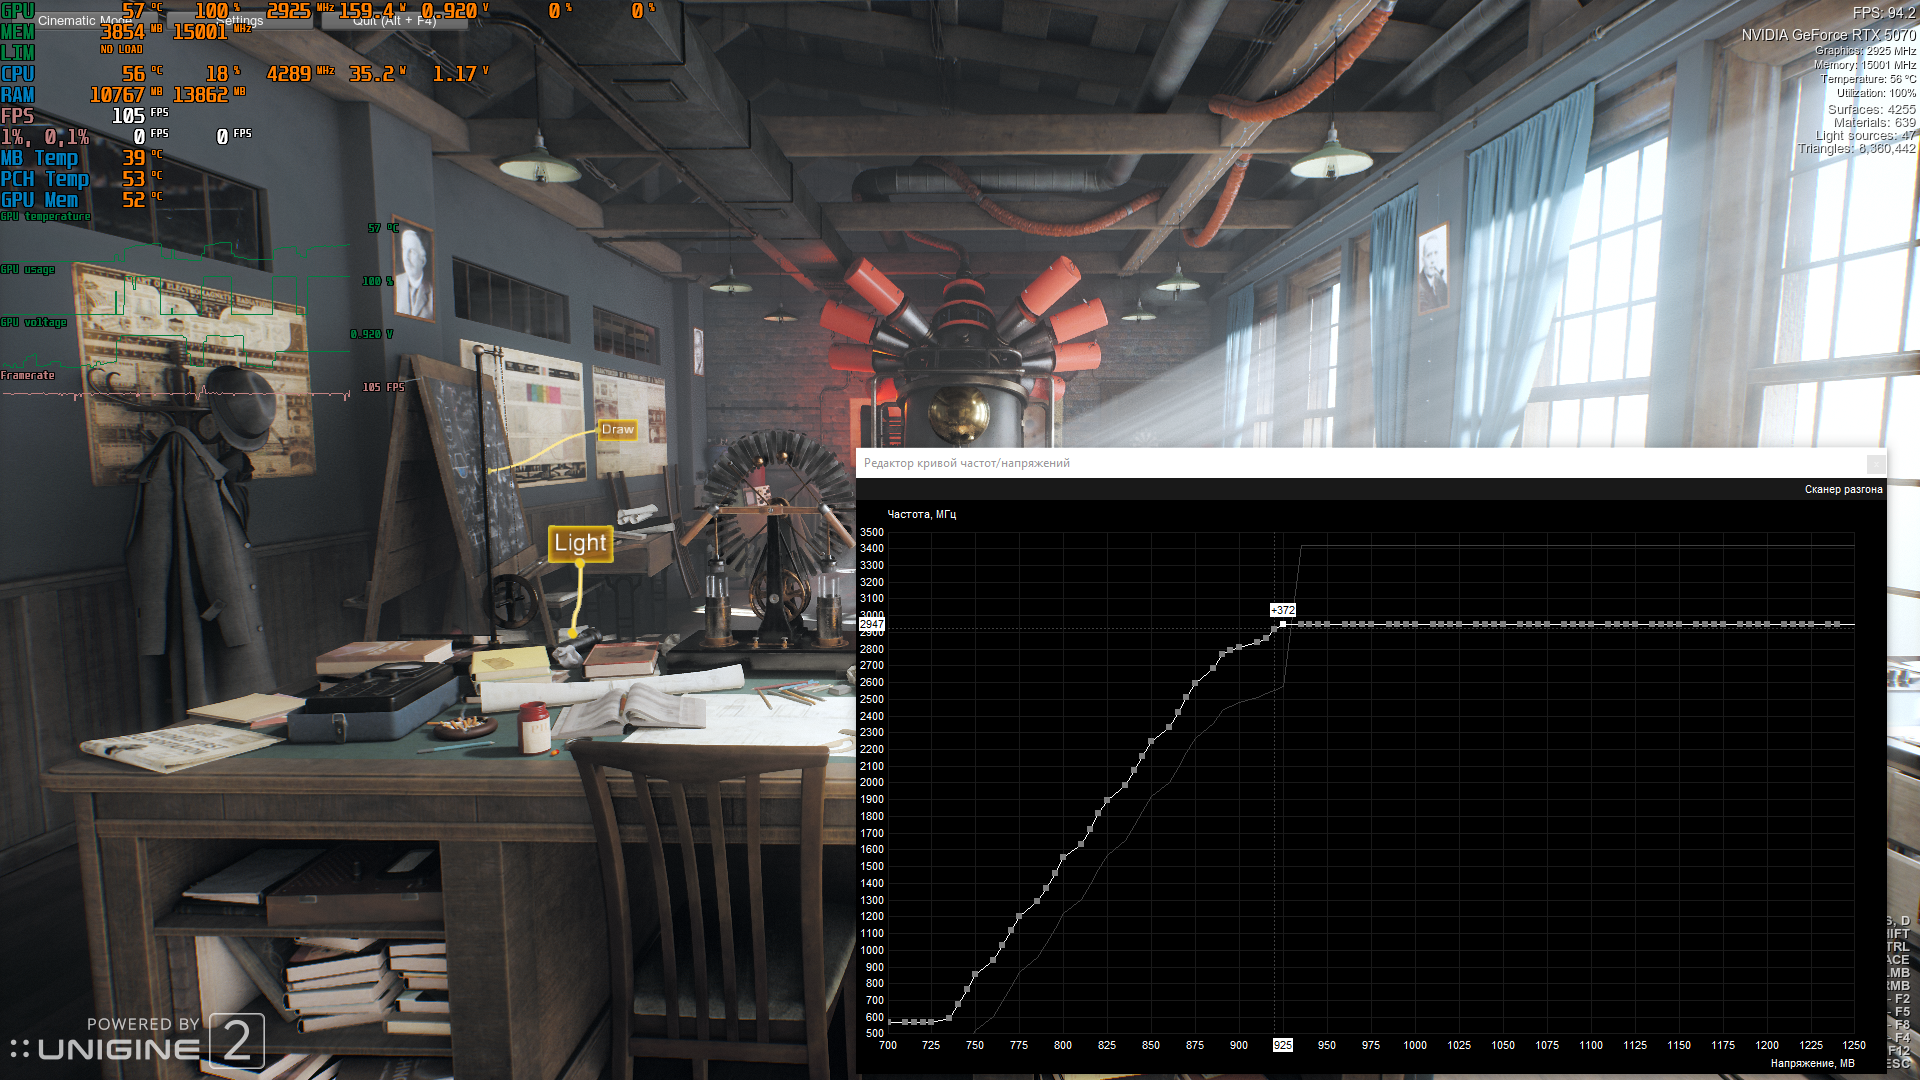Select the curve point at 800 mV
Viewport: 1920px width, 1080px height.
(1063, 858)
